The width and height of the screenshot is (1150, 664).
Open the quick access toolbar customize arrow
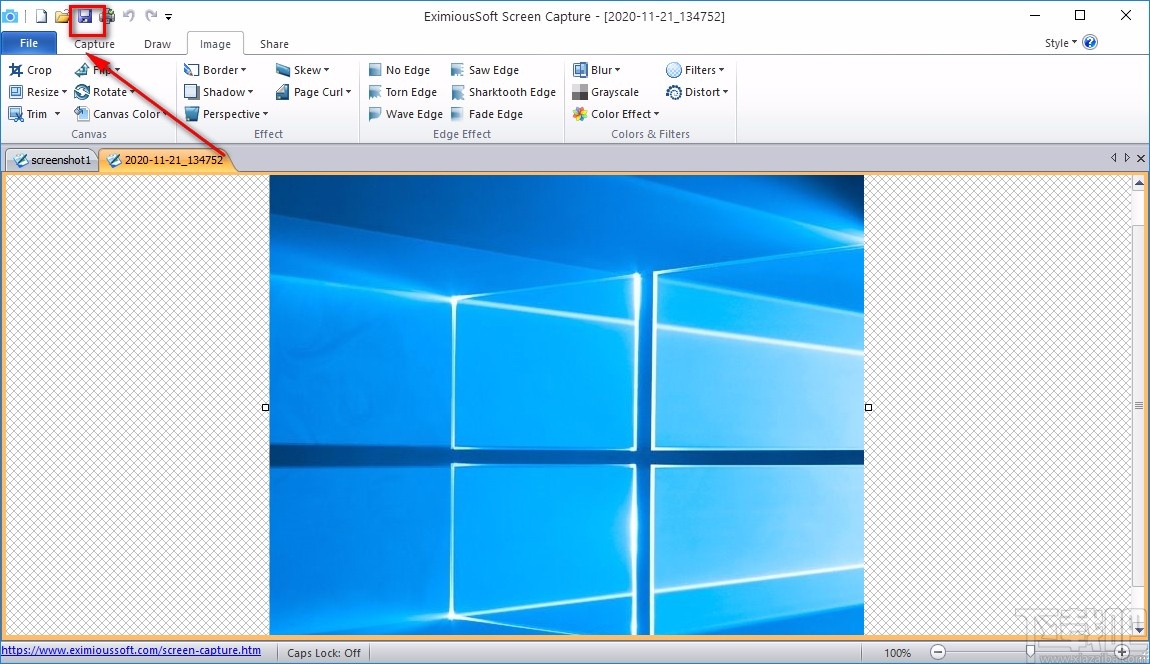point(169,17)
